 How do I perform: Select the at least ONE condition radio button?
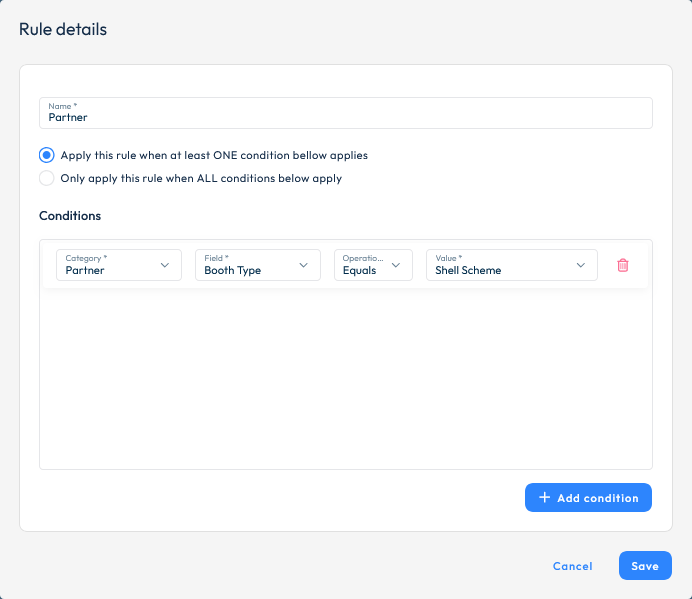click(x=46, y=155)
